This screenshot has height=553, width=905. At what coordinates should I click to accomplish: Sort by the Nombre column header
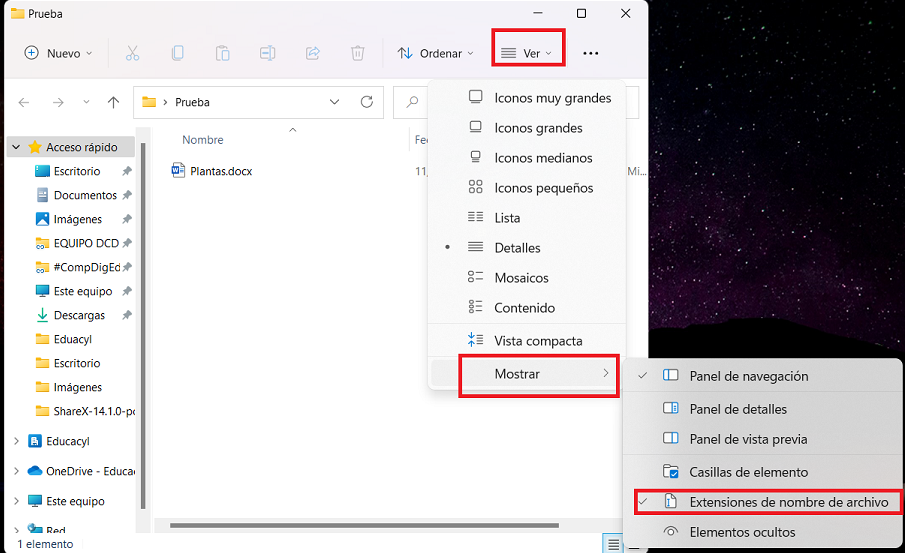[x=203, y=140]
